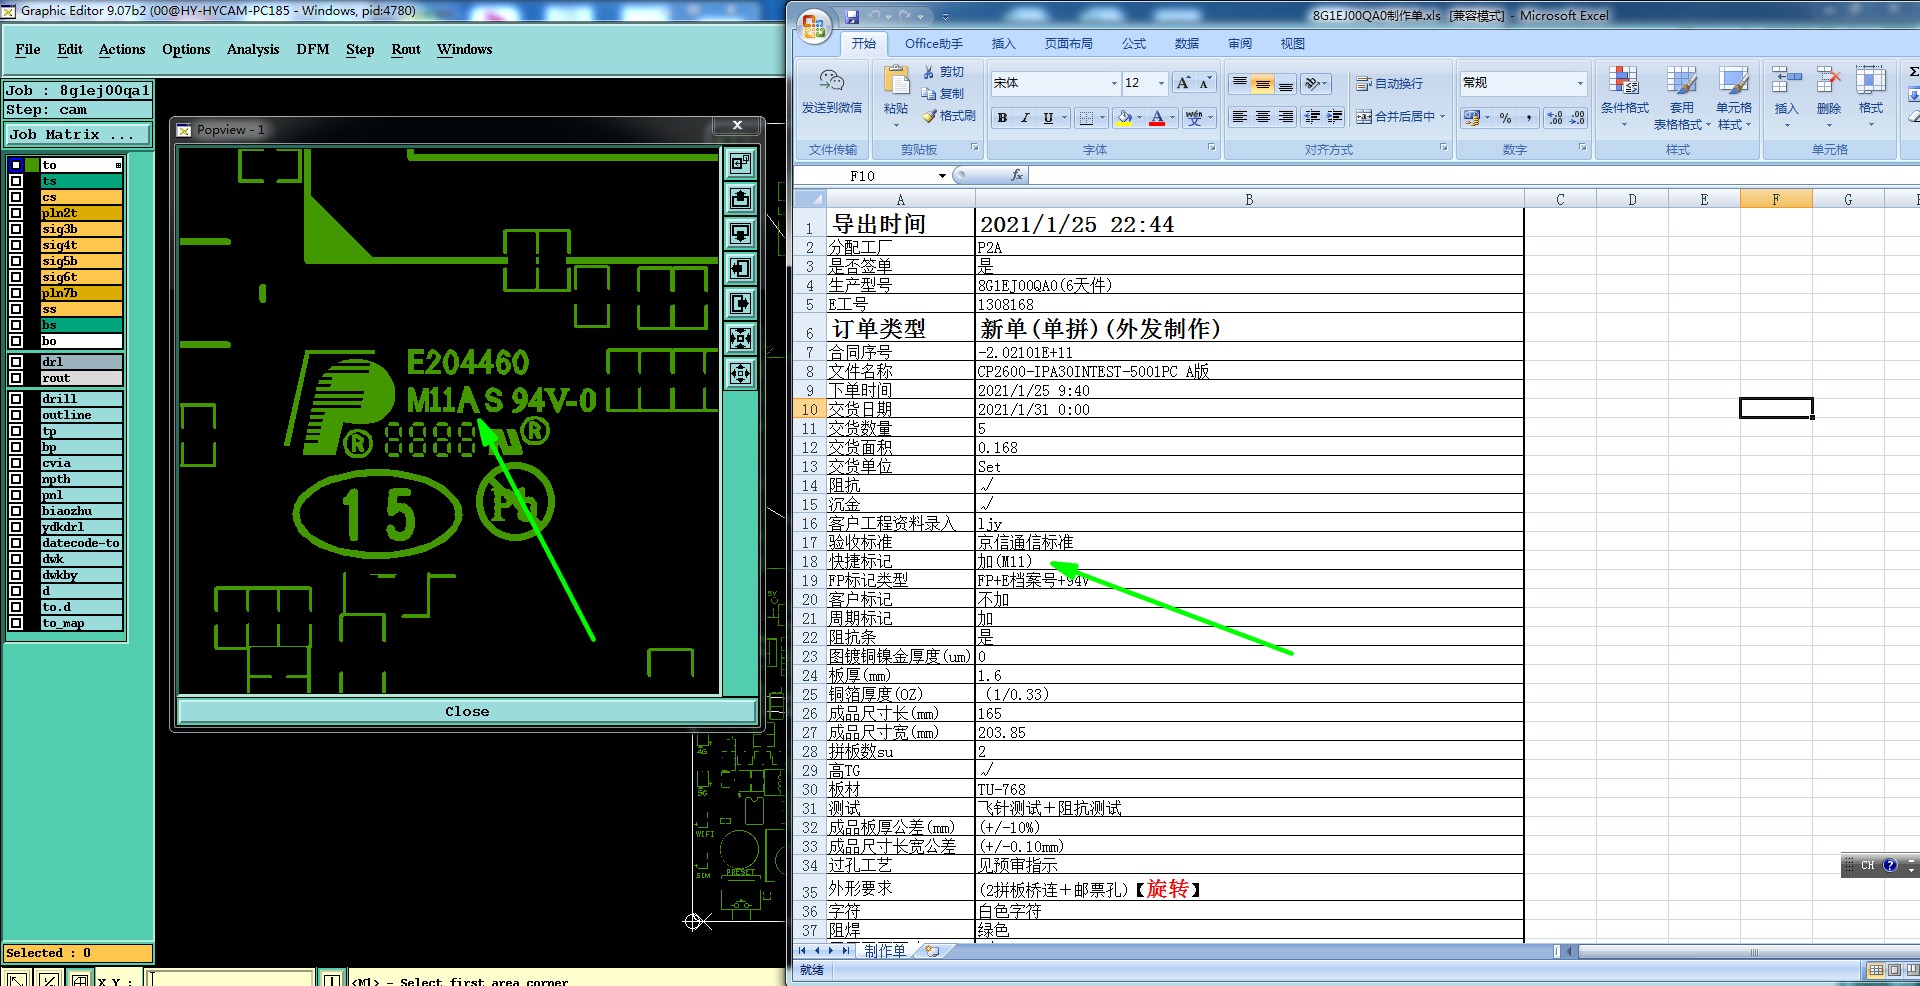
Task: Toggle Italic formatting in Excel
Action: [1025, 118]
